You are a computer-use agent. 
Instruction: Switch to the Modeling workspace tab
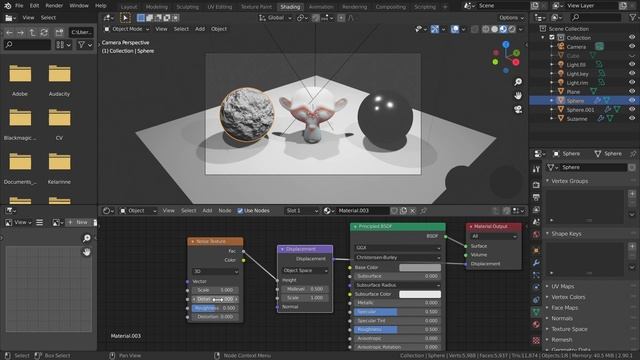(157, 7)
